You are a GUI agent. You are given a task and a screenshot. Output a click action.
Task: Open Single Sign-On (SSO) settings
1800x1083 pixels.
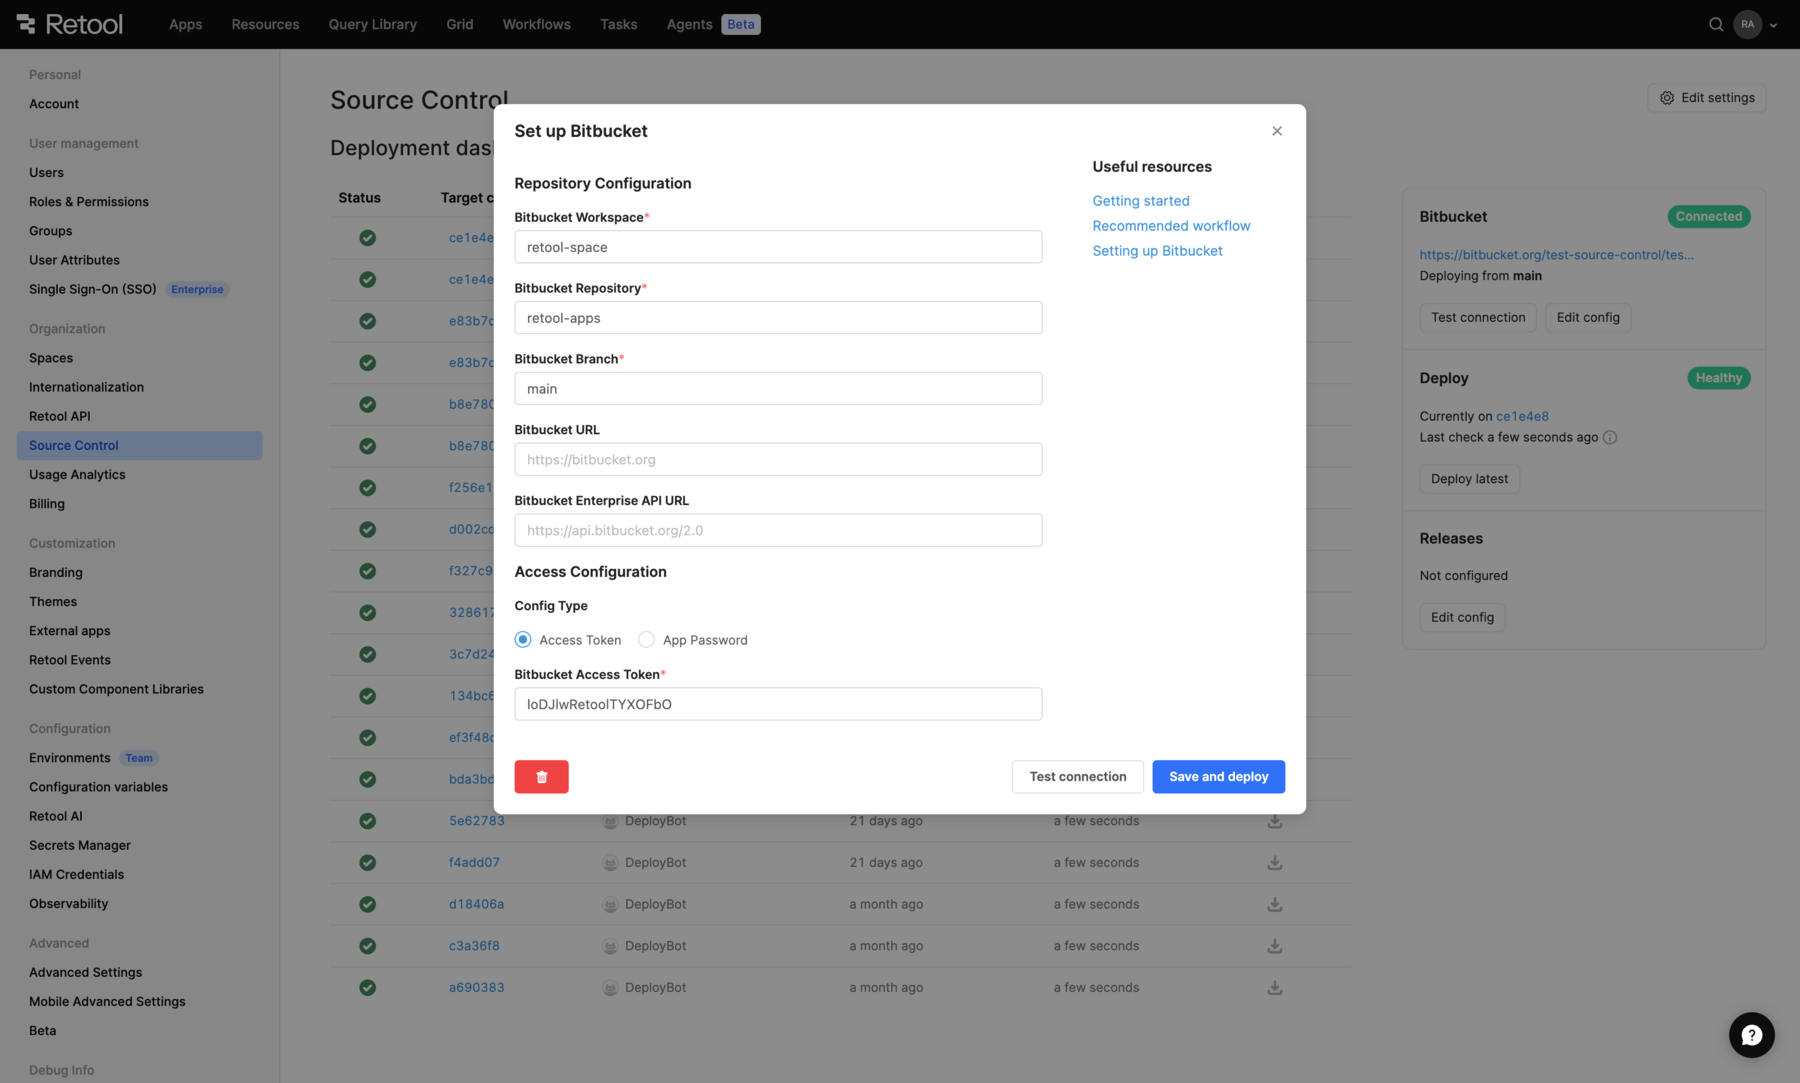[93, 289]
